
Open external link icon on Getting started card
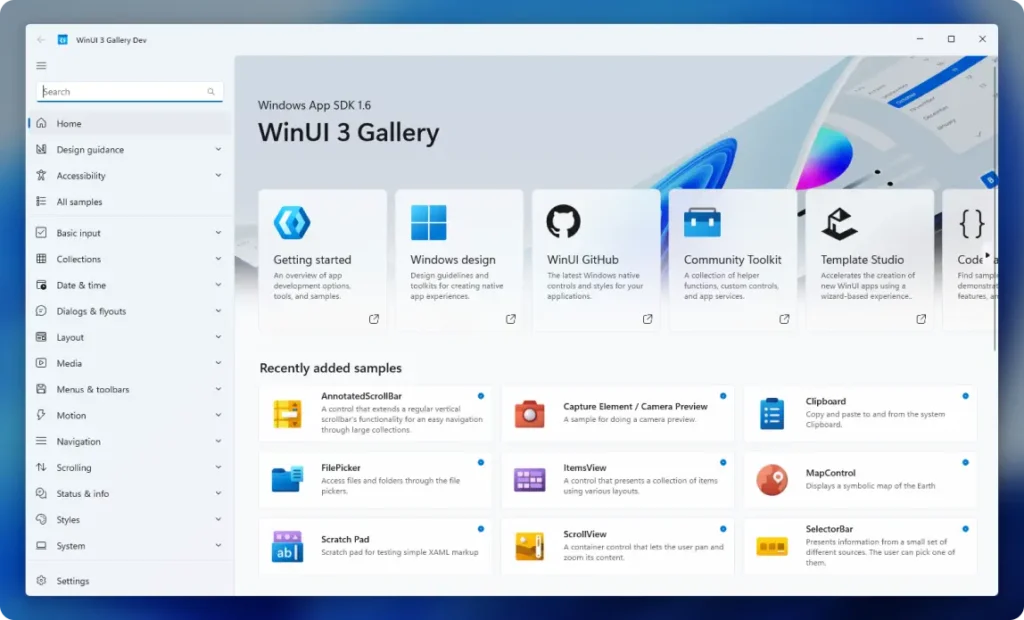pyautogui.click(x=374, y=319)
